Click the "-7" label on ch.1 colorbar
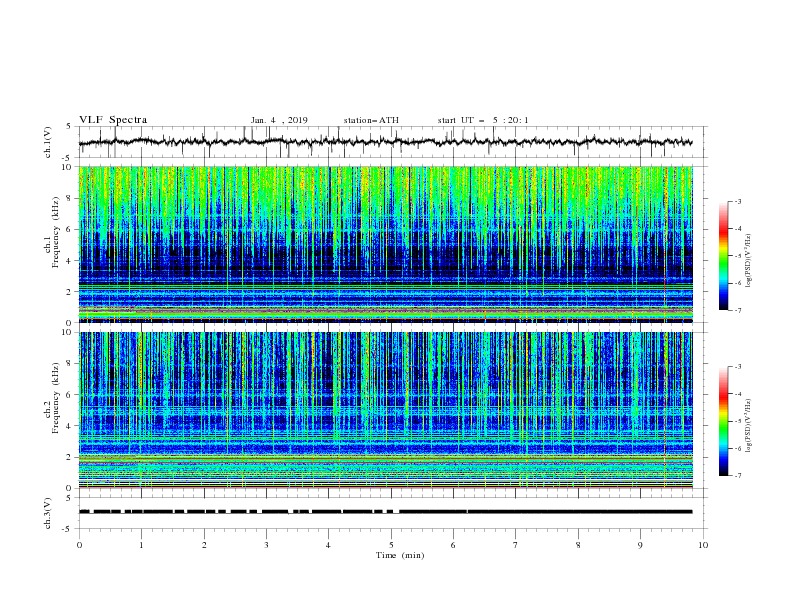792x612 pixels. (737, 310)
